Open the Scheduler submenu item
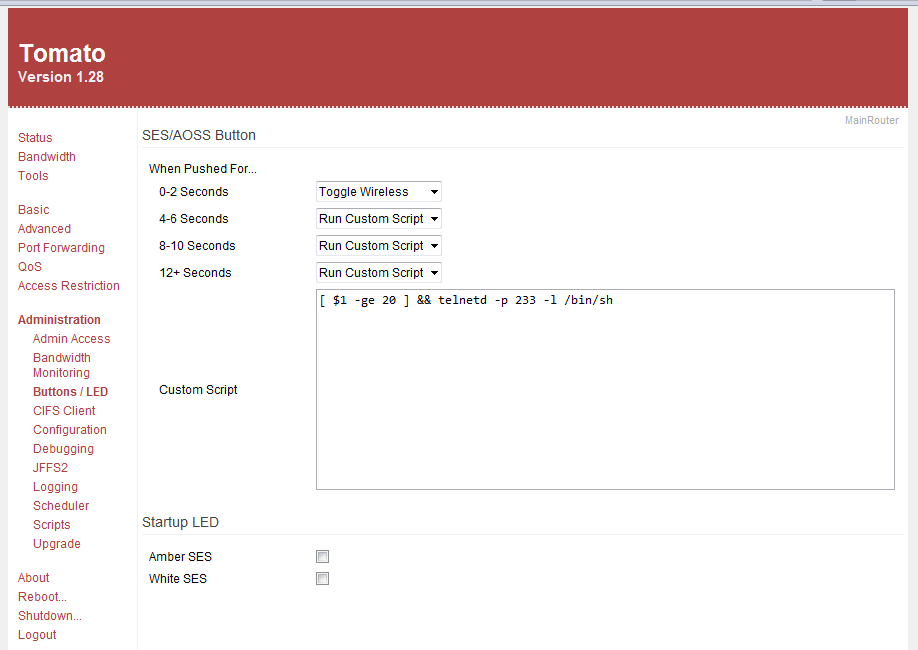The width and height of the screenshot is (918, 650). [x=61, y=505]
